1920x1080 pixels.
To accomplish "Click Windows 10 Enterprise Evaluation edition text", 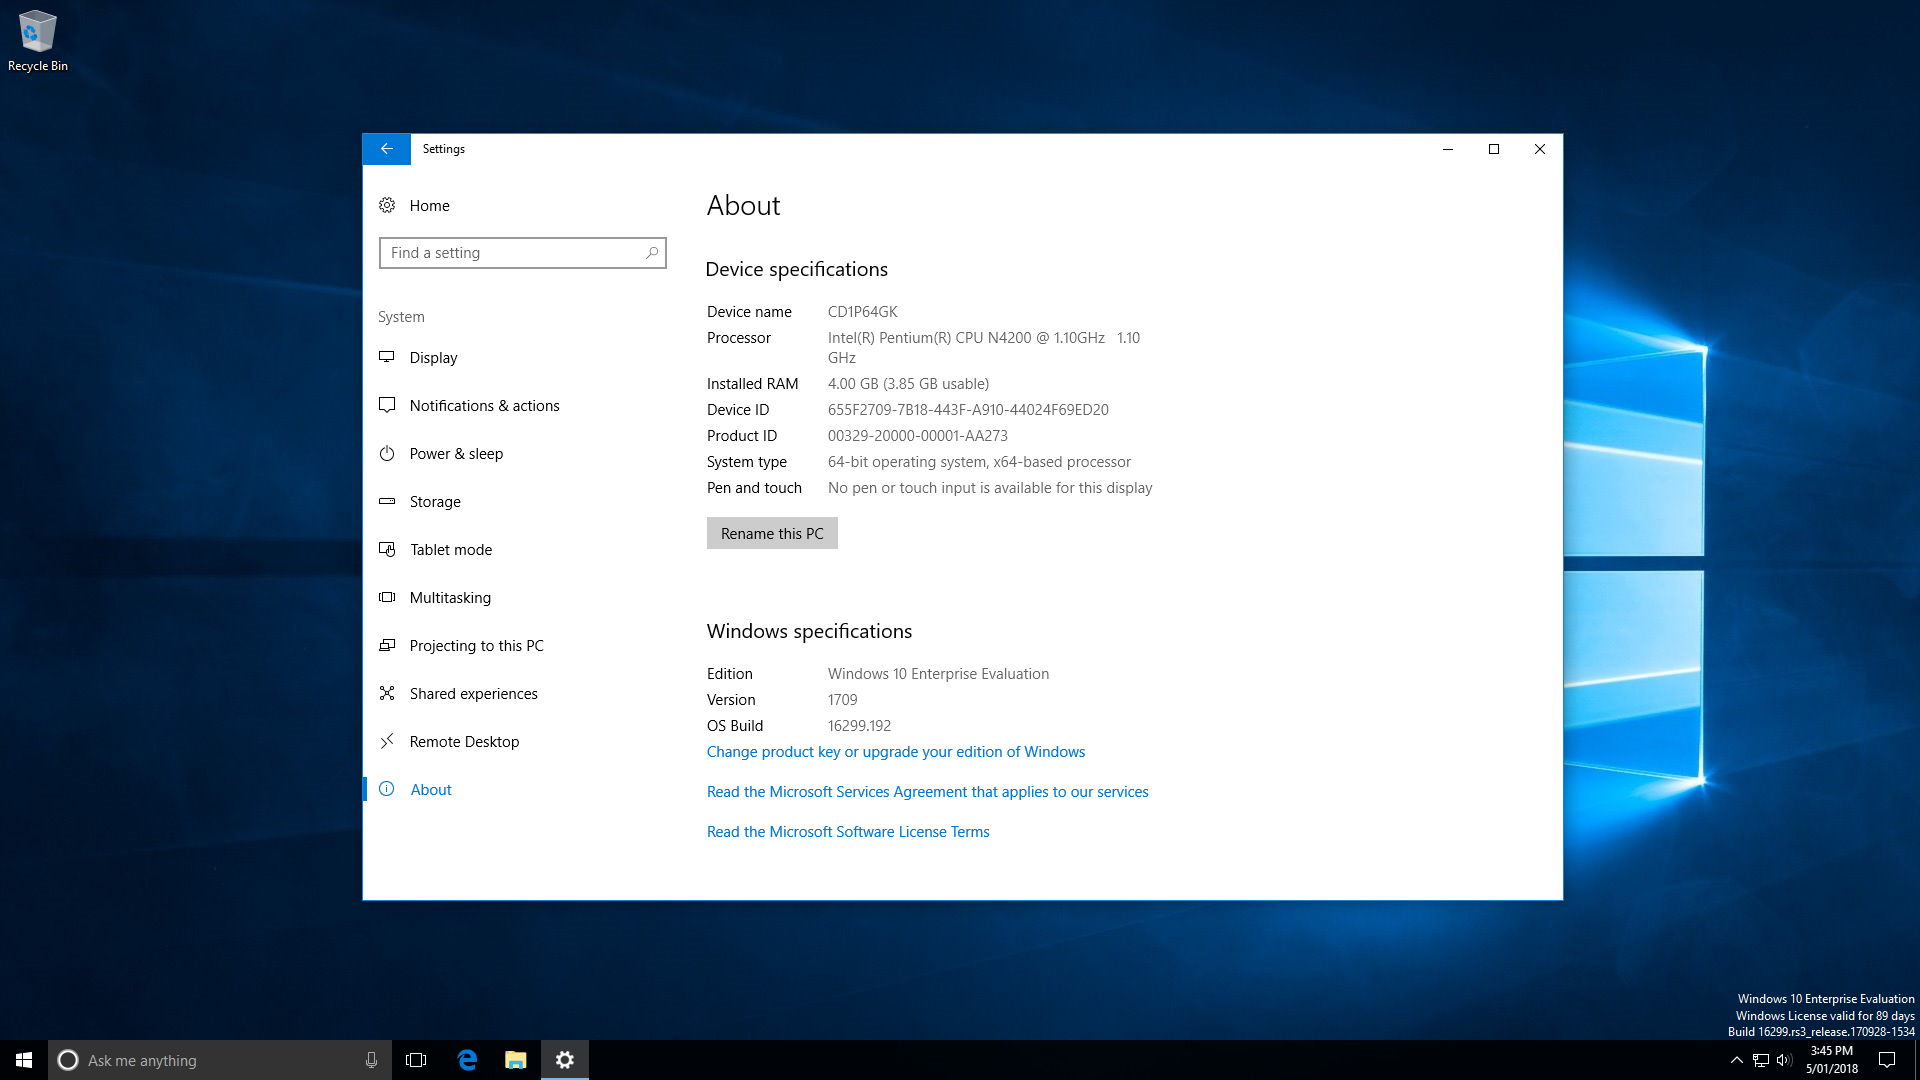I will pyautogui.click(x=938, y=674).
